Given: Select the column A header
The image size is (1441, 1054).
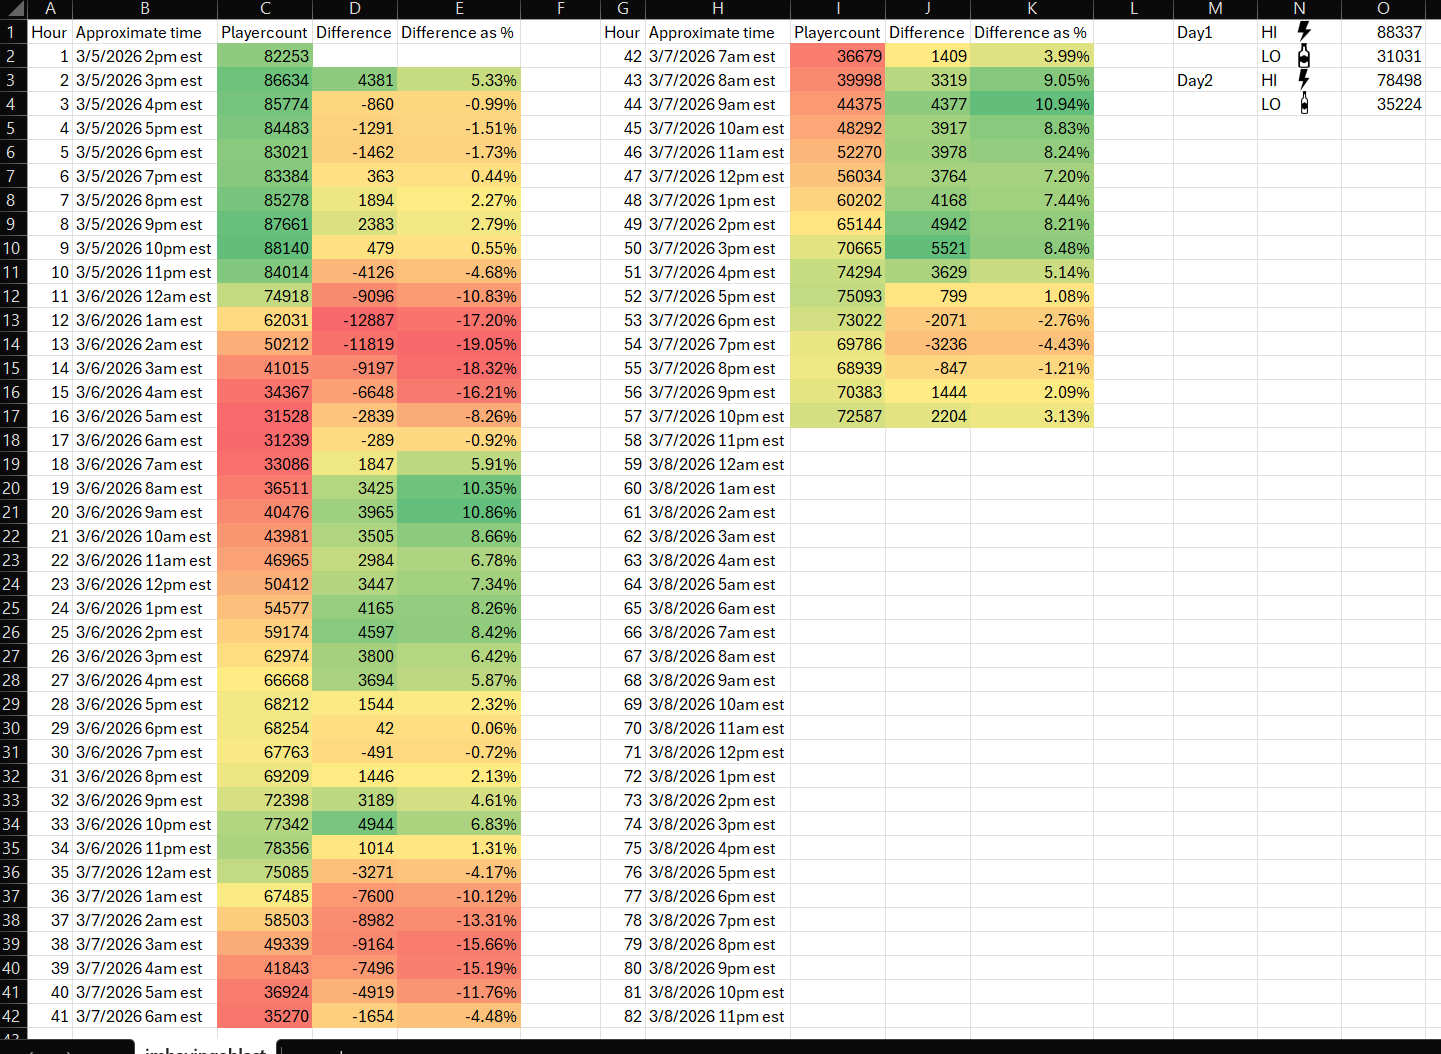Looking at the screenshot, I should coord(50,9).
